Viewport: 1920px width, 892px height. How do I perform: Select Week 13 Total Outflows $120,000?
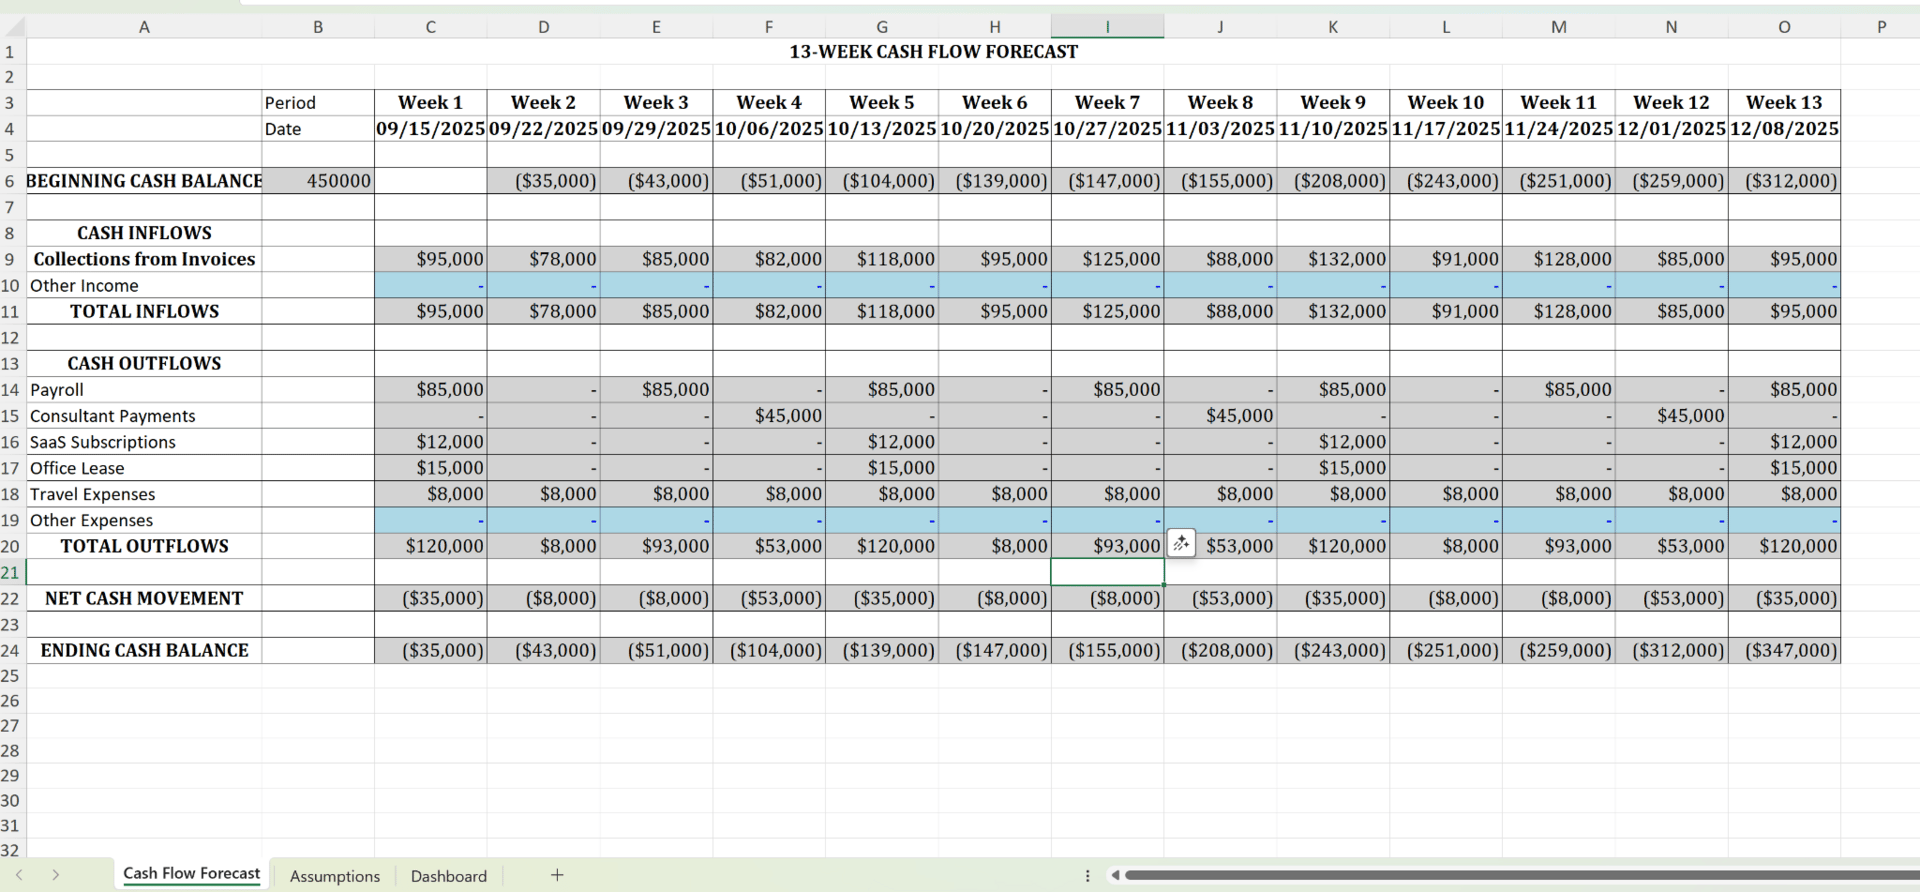click(1785, 546)
